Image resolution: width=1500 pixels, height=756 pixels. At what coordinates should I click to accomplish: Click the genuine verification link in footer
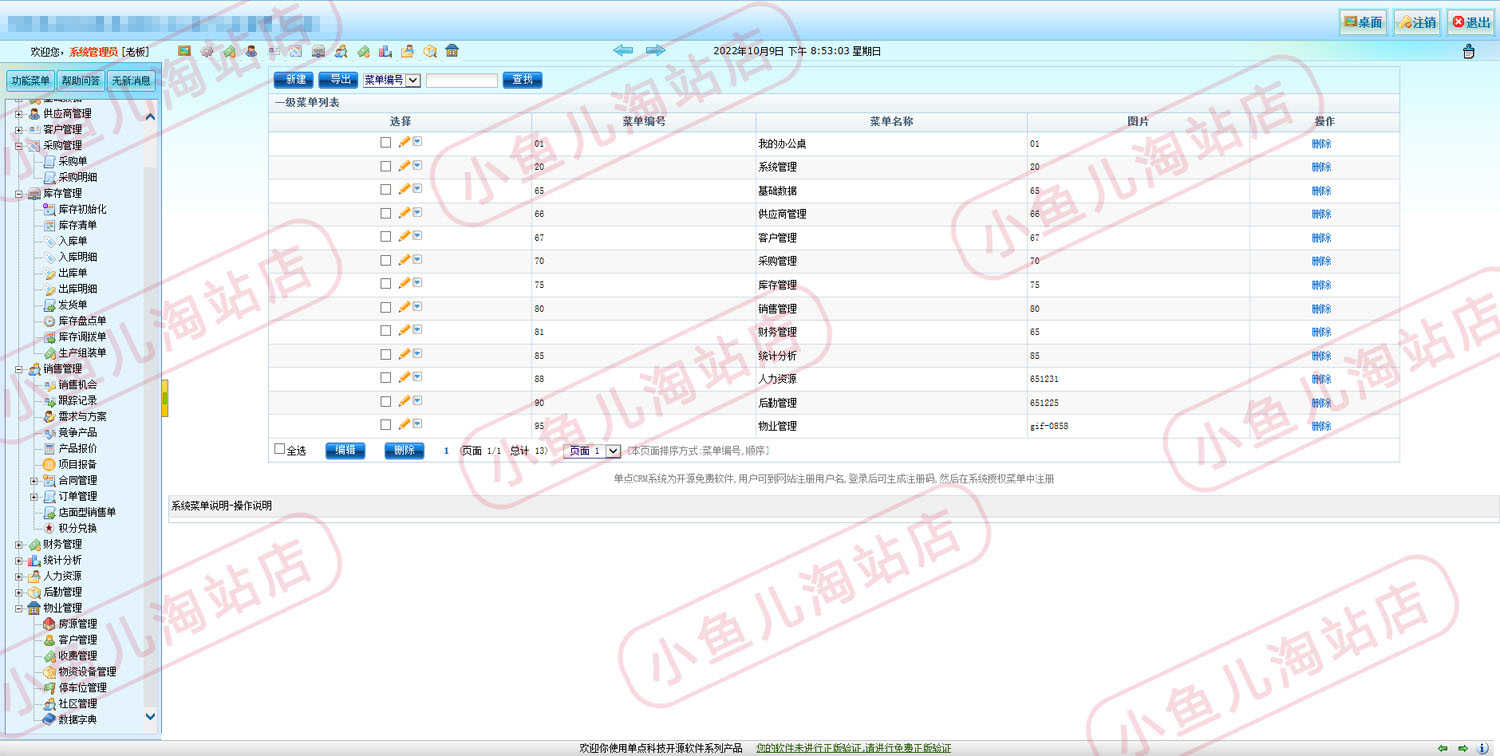(853, 748)
